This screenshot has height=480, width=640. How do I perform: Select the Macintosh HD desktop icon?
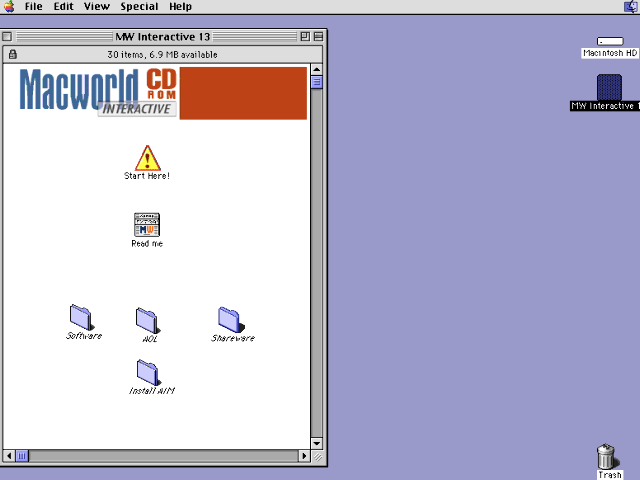[x=610, y=41]
